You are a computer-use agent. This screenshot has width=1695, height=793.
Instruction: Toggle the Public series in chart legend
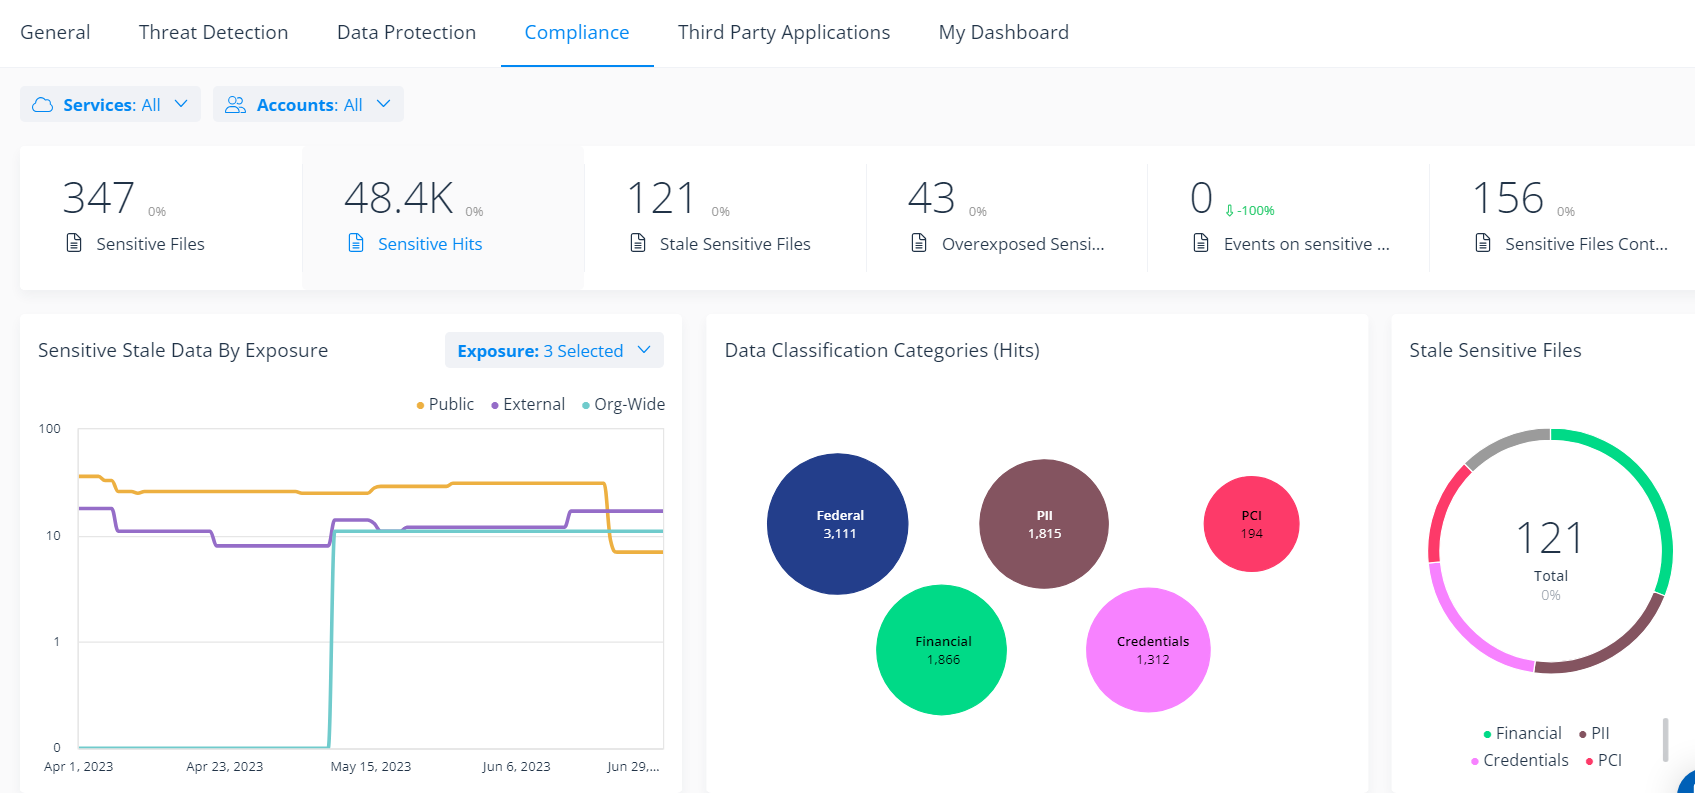(x=445, y=404)
